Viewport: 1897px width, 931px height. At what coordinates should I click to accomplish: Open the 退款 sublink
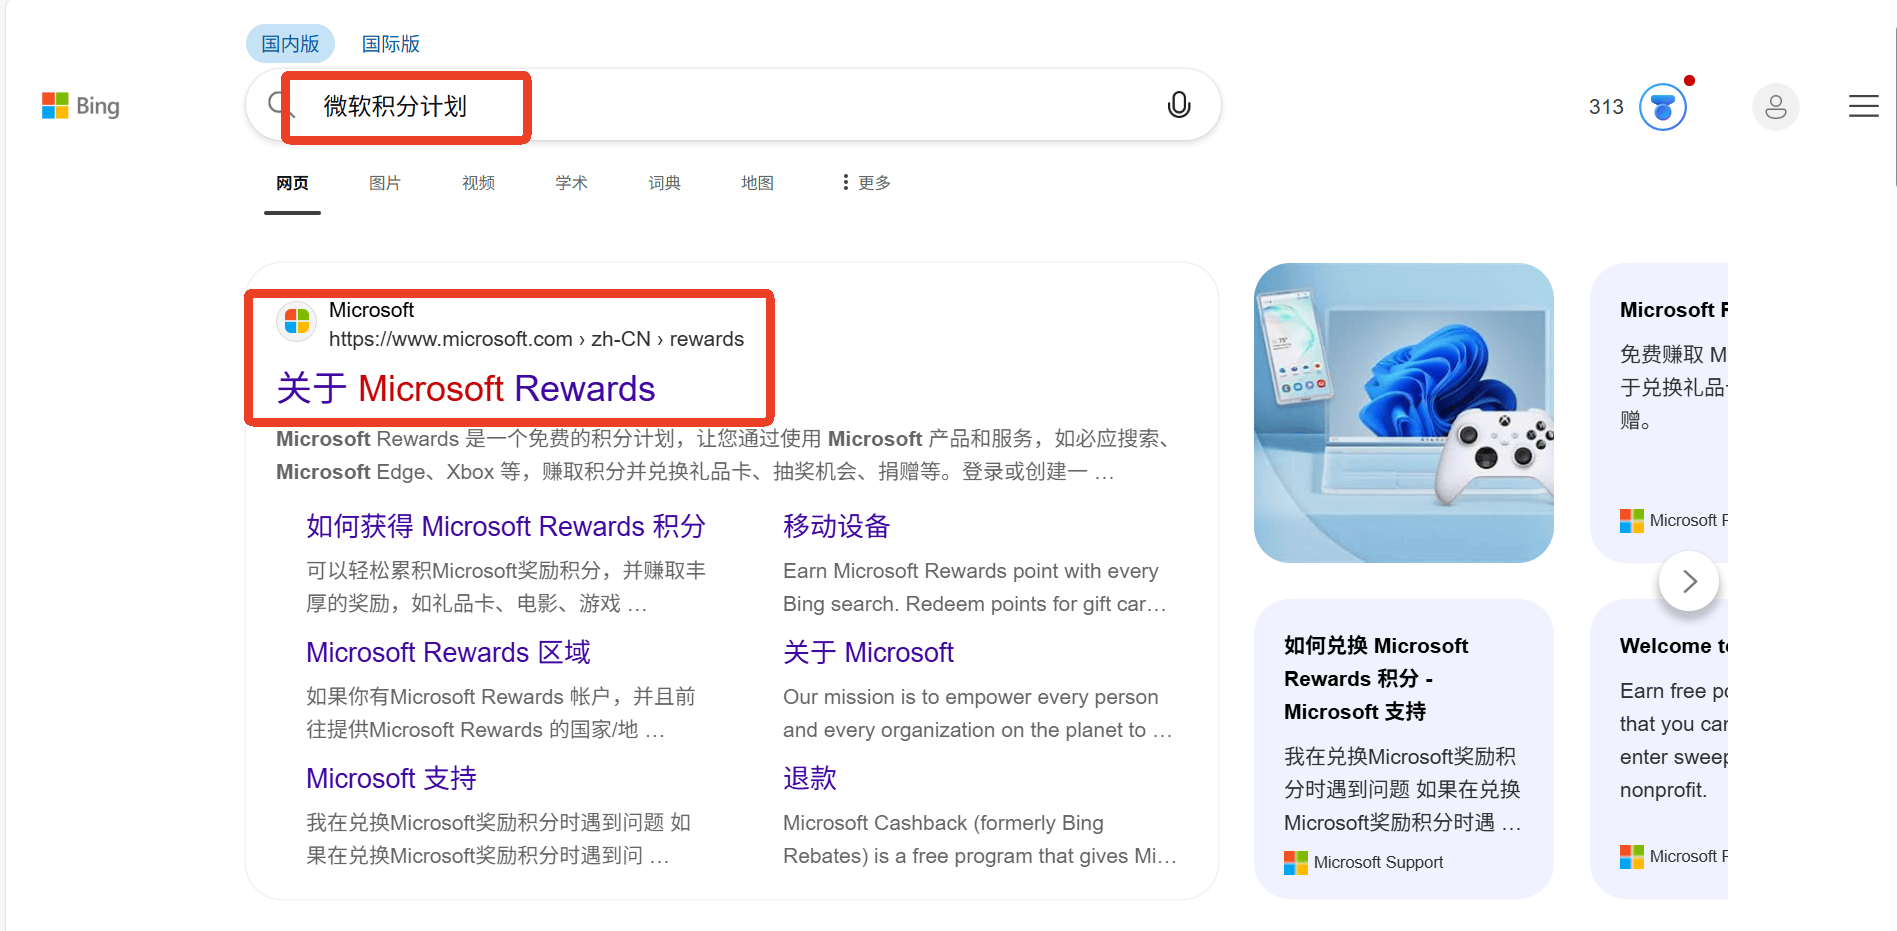(809, 778)
